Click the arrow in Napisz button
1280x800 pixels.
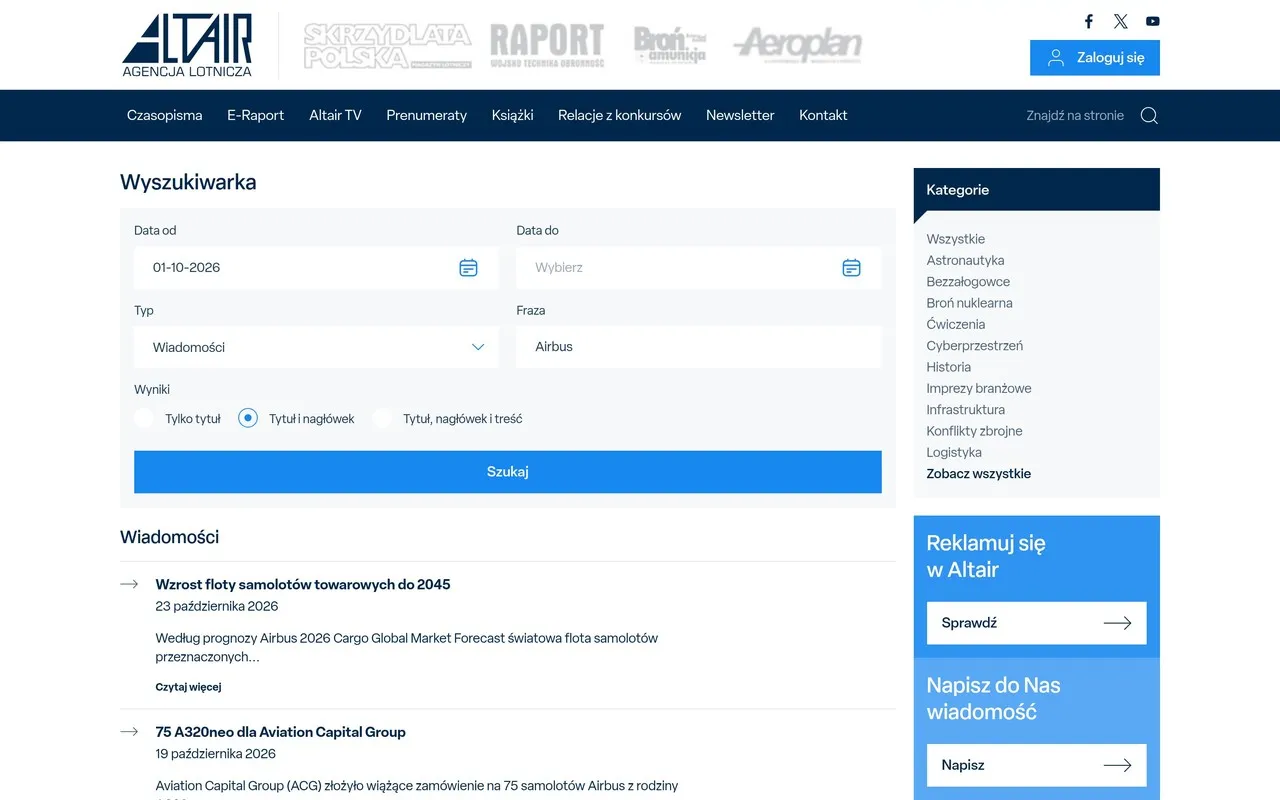pos(1117,765)
